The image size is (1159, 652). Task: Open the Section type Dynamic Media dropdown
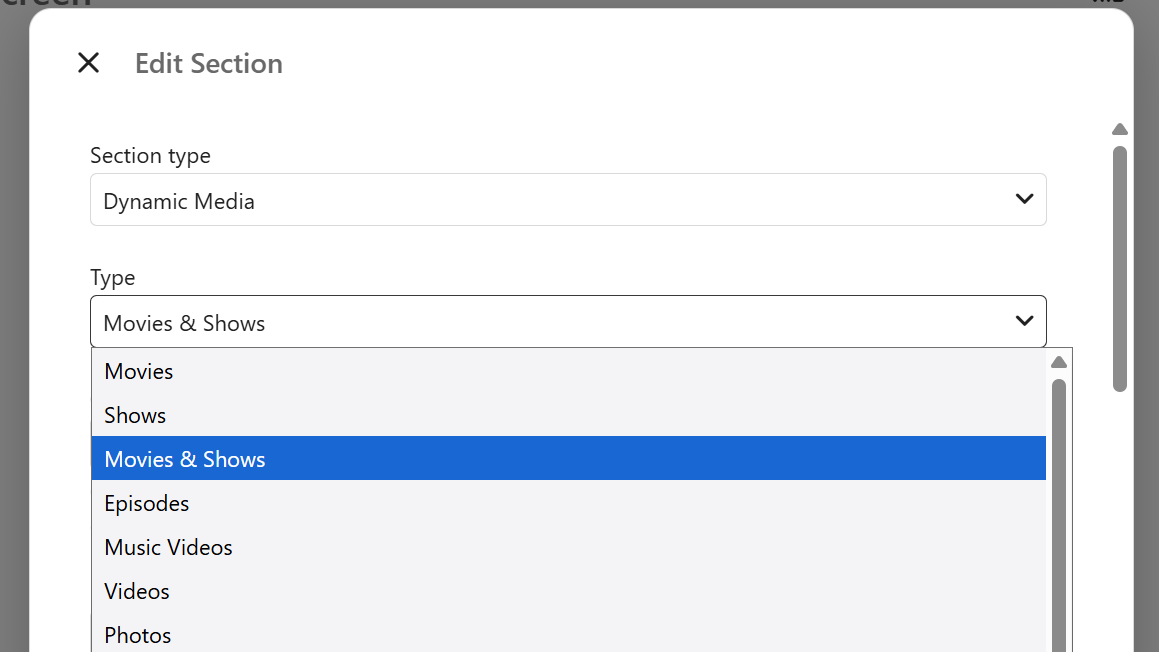[x=568, y=200]
